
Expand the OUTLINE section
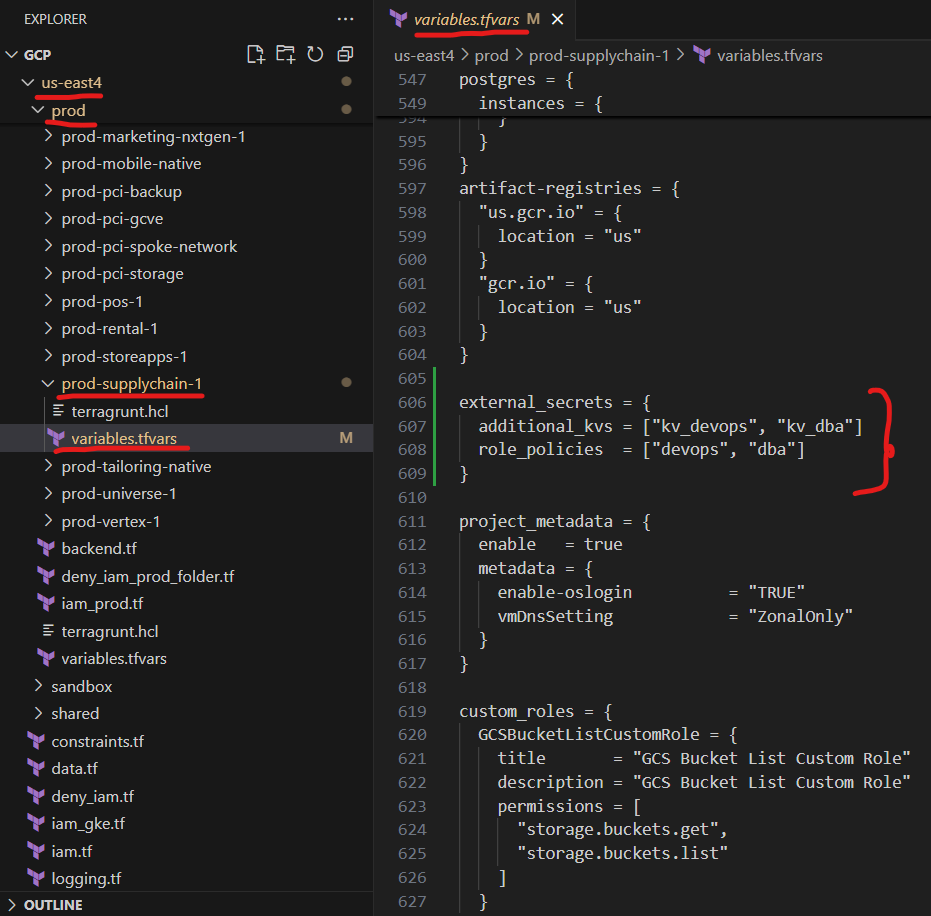[53, 905]
